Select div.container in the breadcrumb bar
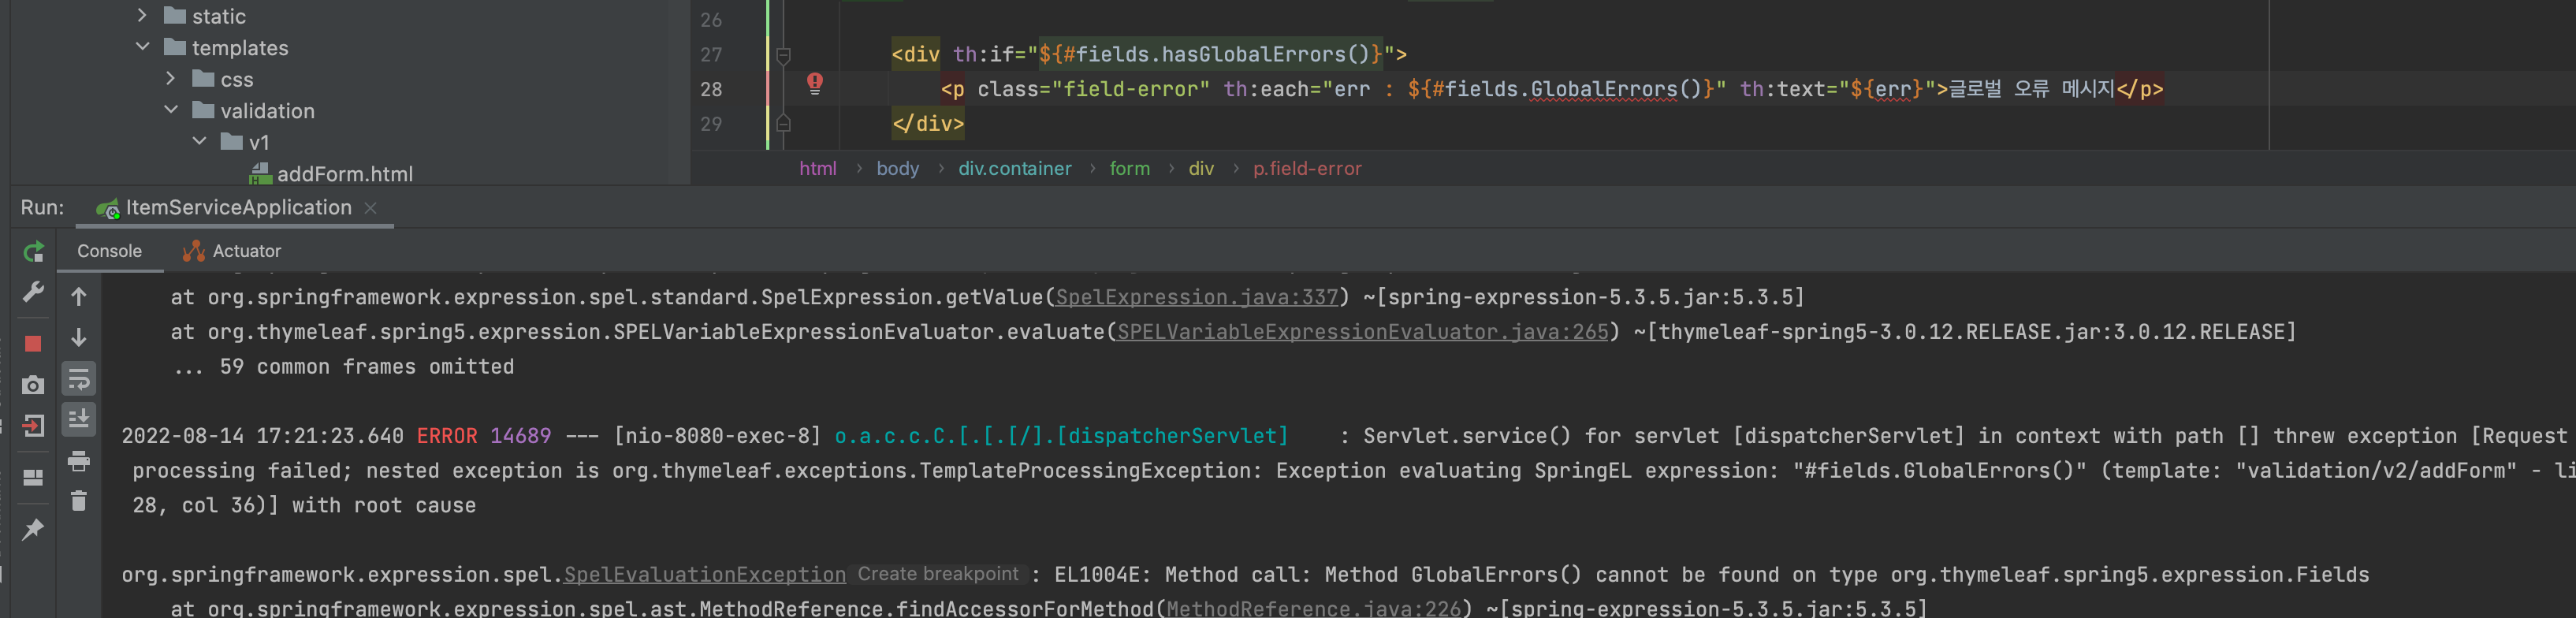Screen dimensions: 2576x618 pyautogui.click(x=1014, y=169)
